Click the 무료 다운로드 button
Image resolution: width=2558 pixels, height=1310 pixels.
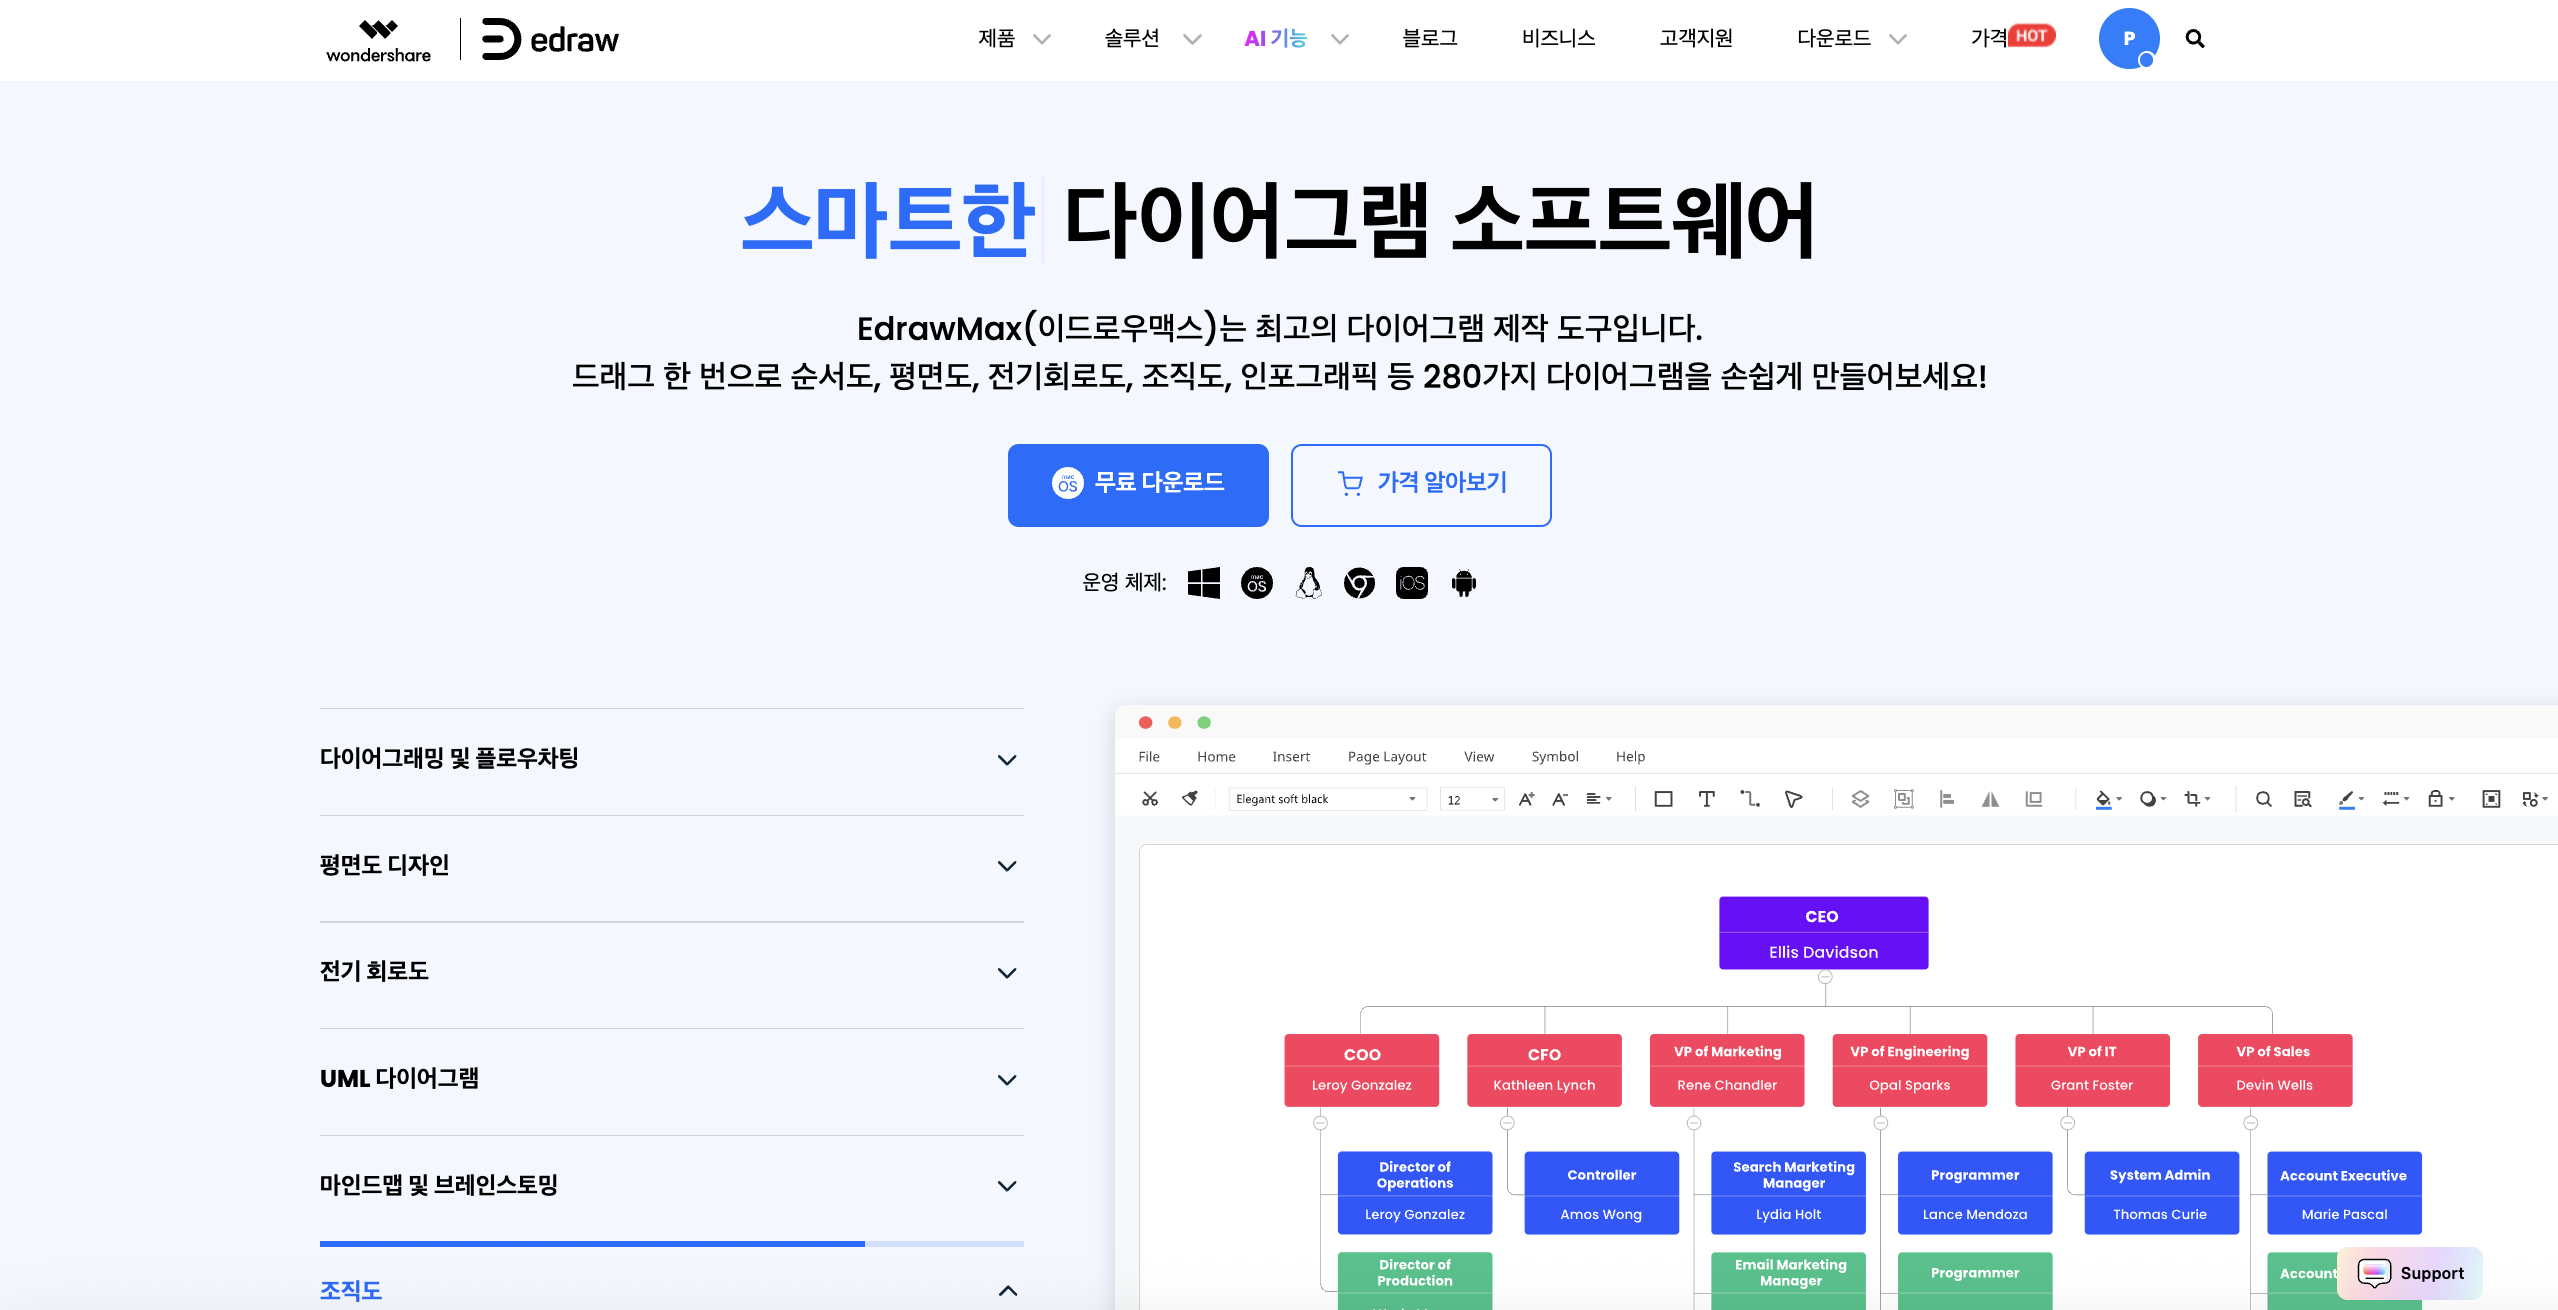[x=1138, y=485]
